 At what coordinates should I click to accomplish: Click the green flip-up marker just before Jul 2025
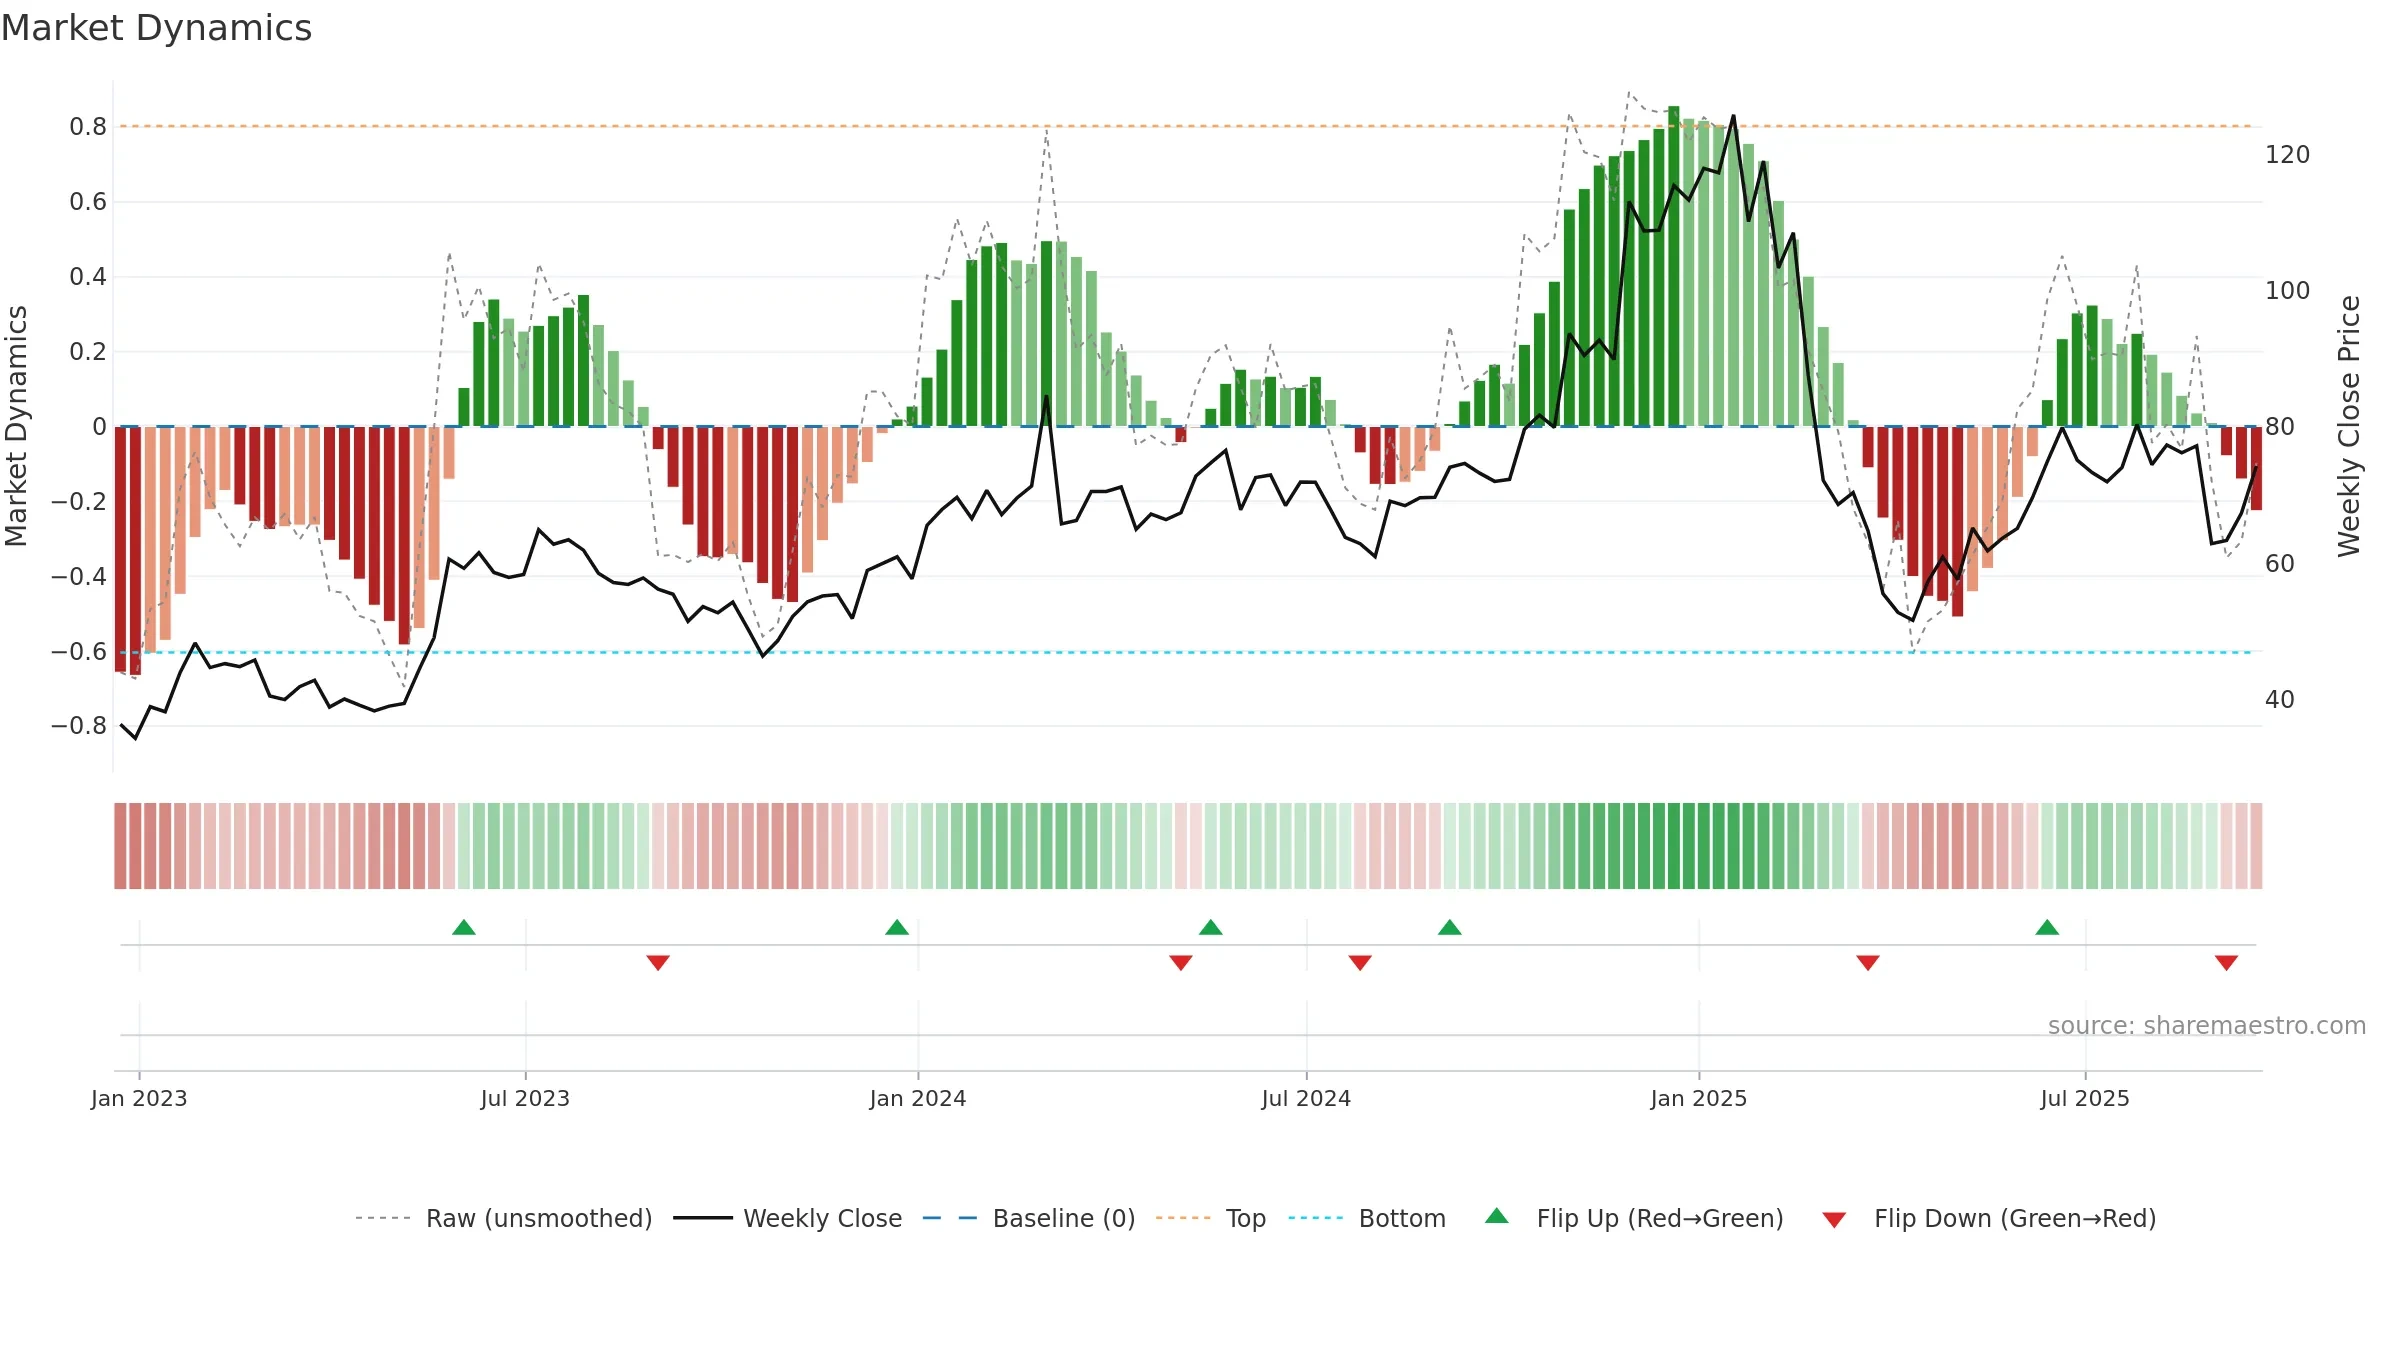(2047, 927)
